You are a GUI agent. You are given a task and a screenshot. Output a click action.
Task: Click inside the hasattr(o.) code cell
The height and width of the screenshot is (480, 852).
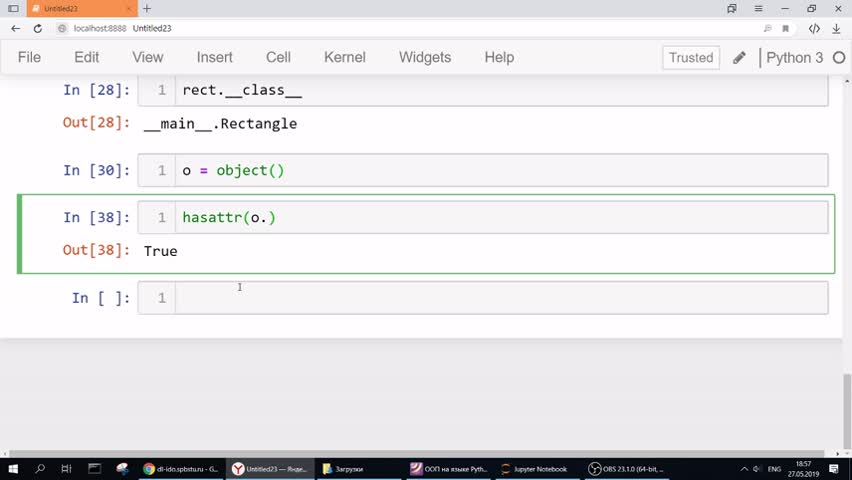point(502,217)
